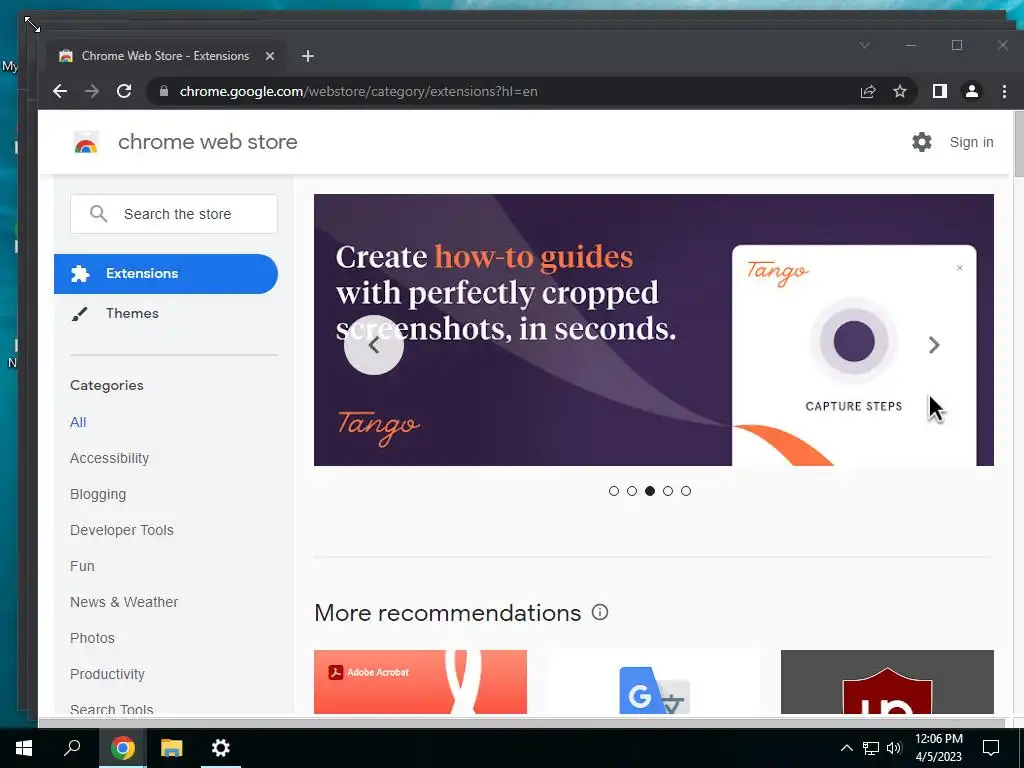The height and width of the screenshot is (768, 1024).
Task: Select fifth carousel dot indicator
Action: tap(686, 491)
